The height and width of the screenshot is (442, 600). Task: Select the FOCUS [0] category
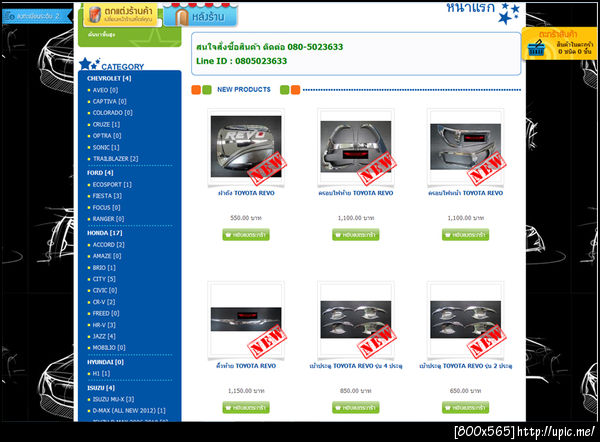pos(106,207)
